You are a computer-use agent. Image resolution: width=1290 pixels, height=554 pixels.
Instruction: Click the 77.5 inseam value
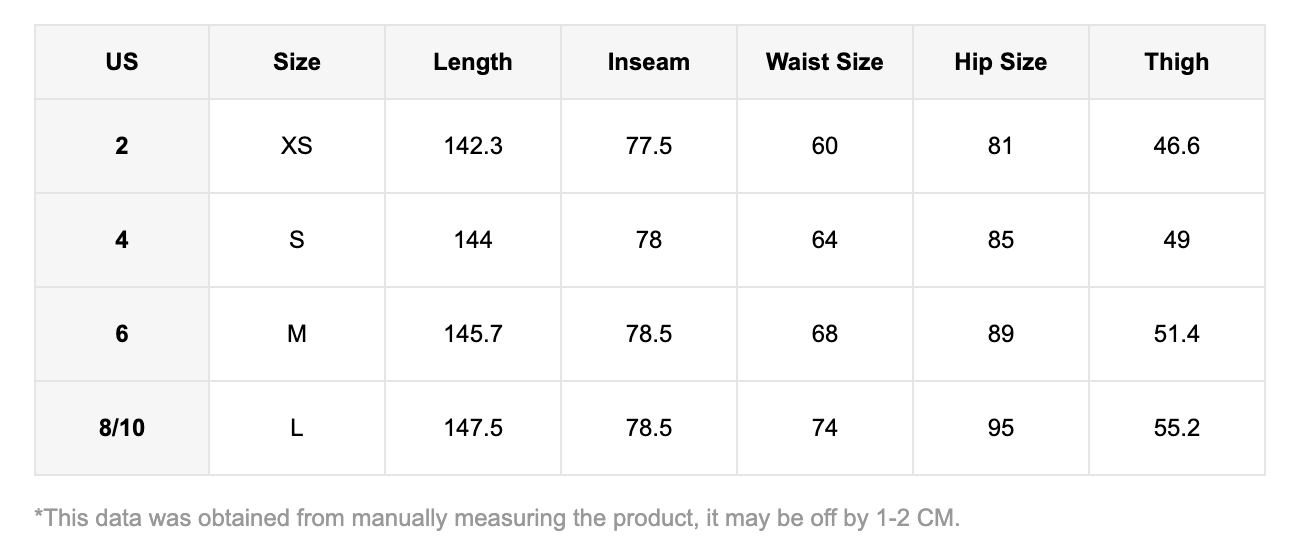coord(649,146)
